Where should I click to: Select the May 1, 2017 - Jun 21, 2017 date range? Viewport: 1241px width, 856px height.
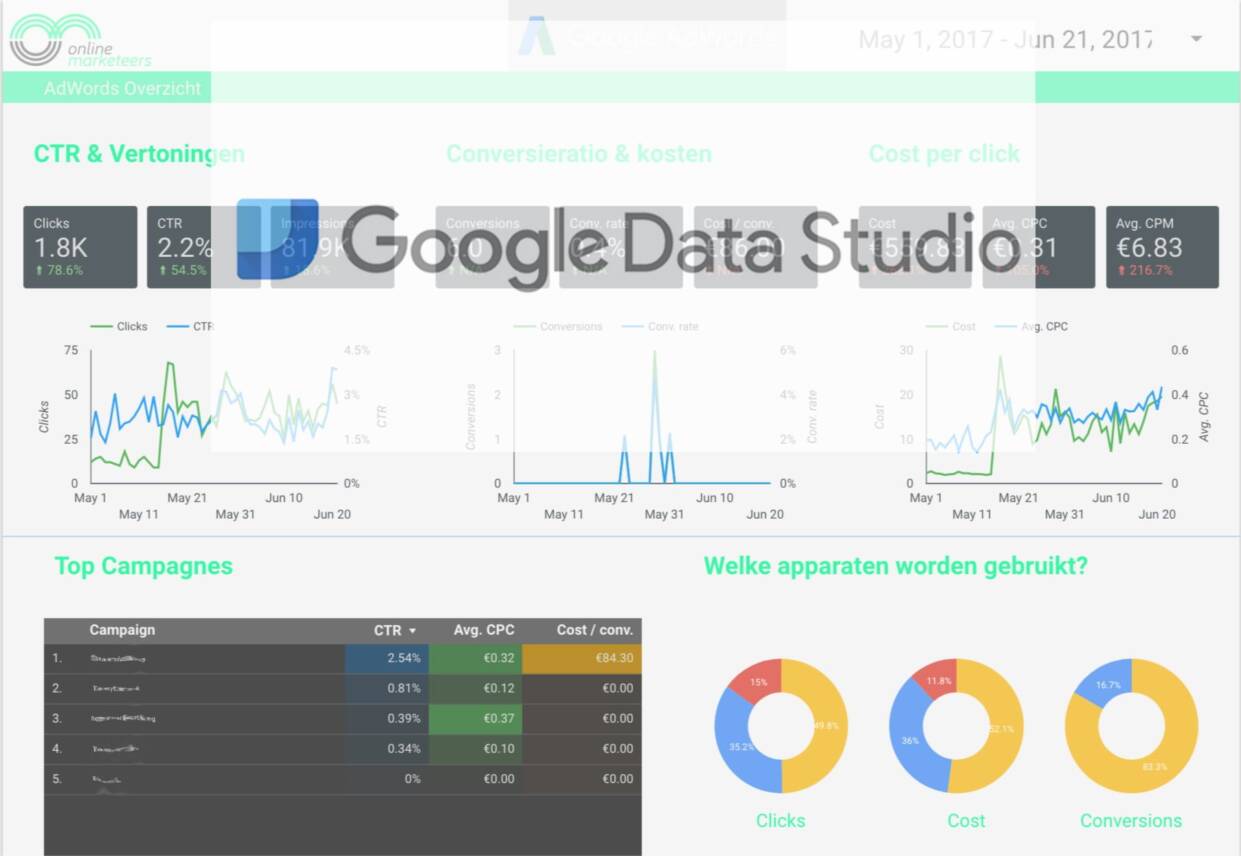pyautogui.click(x=1005, y=39)
